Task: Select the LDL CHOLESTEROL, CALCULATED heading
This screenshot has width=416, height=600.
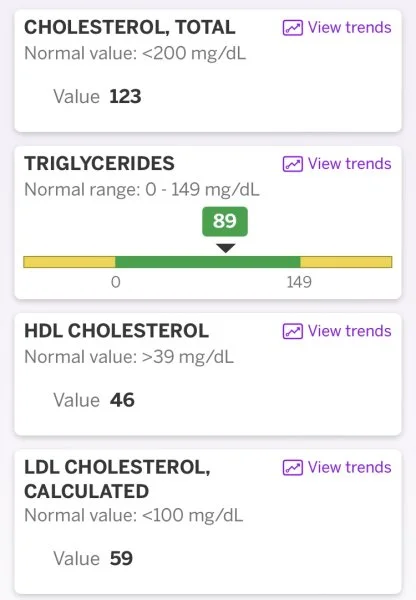Action: coord(117,479)
